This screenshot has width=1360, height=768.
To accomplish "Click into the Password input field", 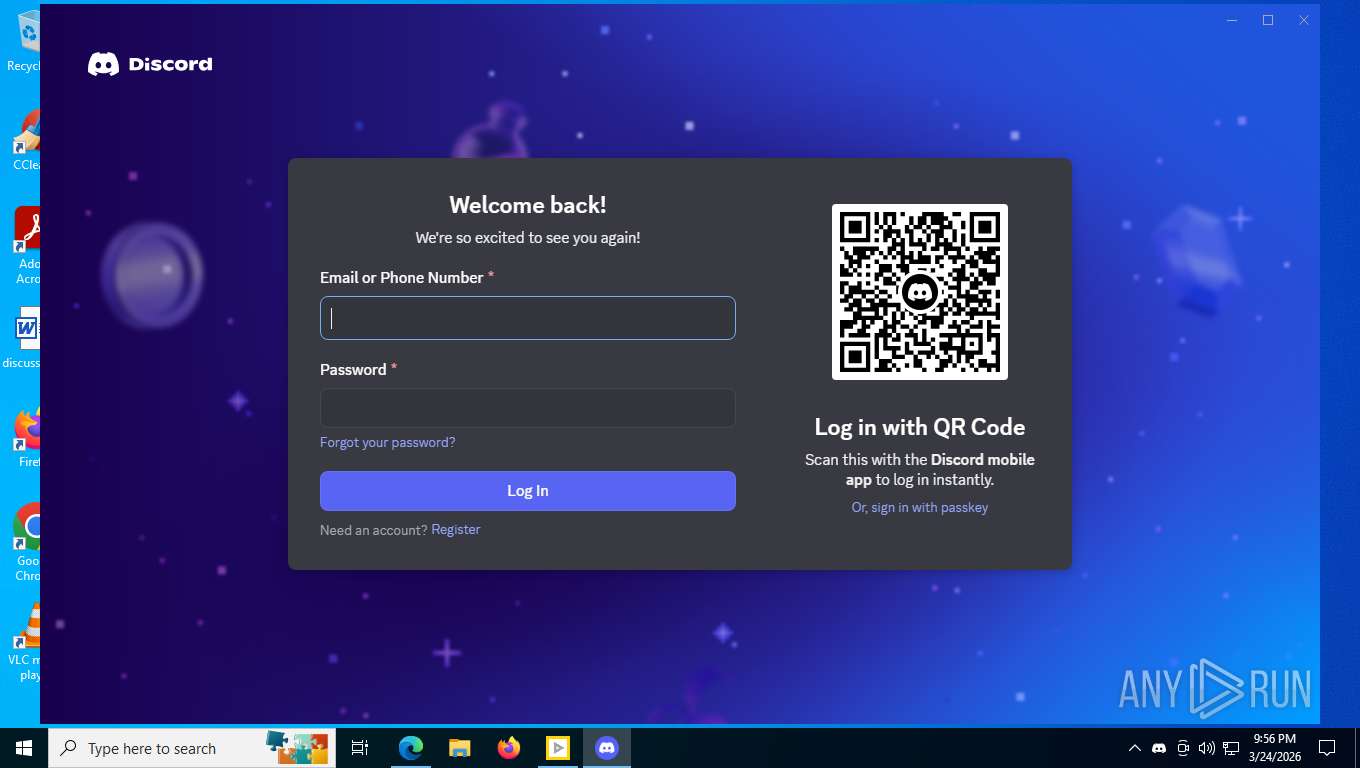I will (528, 408).
